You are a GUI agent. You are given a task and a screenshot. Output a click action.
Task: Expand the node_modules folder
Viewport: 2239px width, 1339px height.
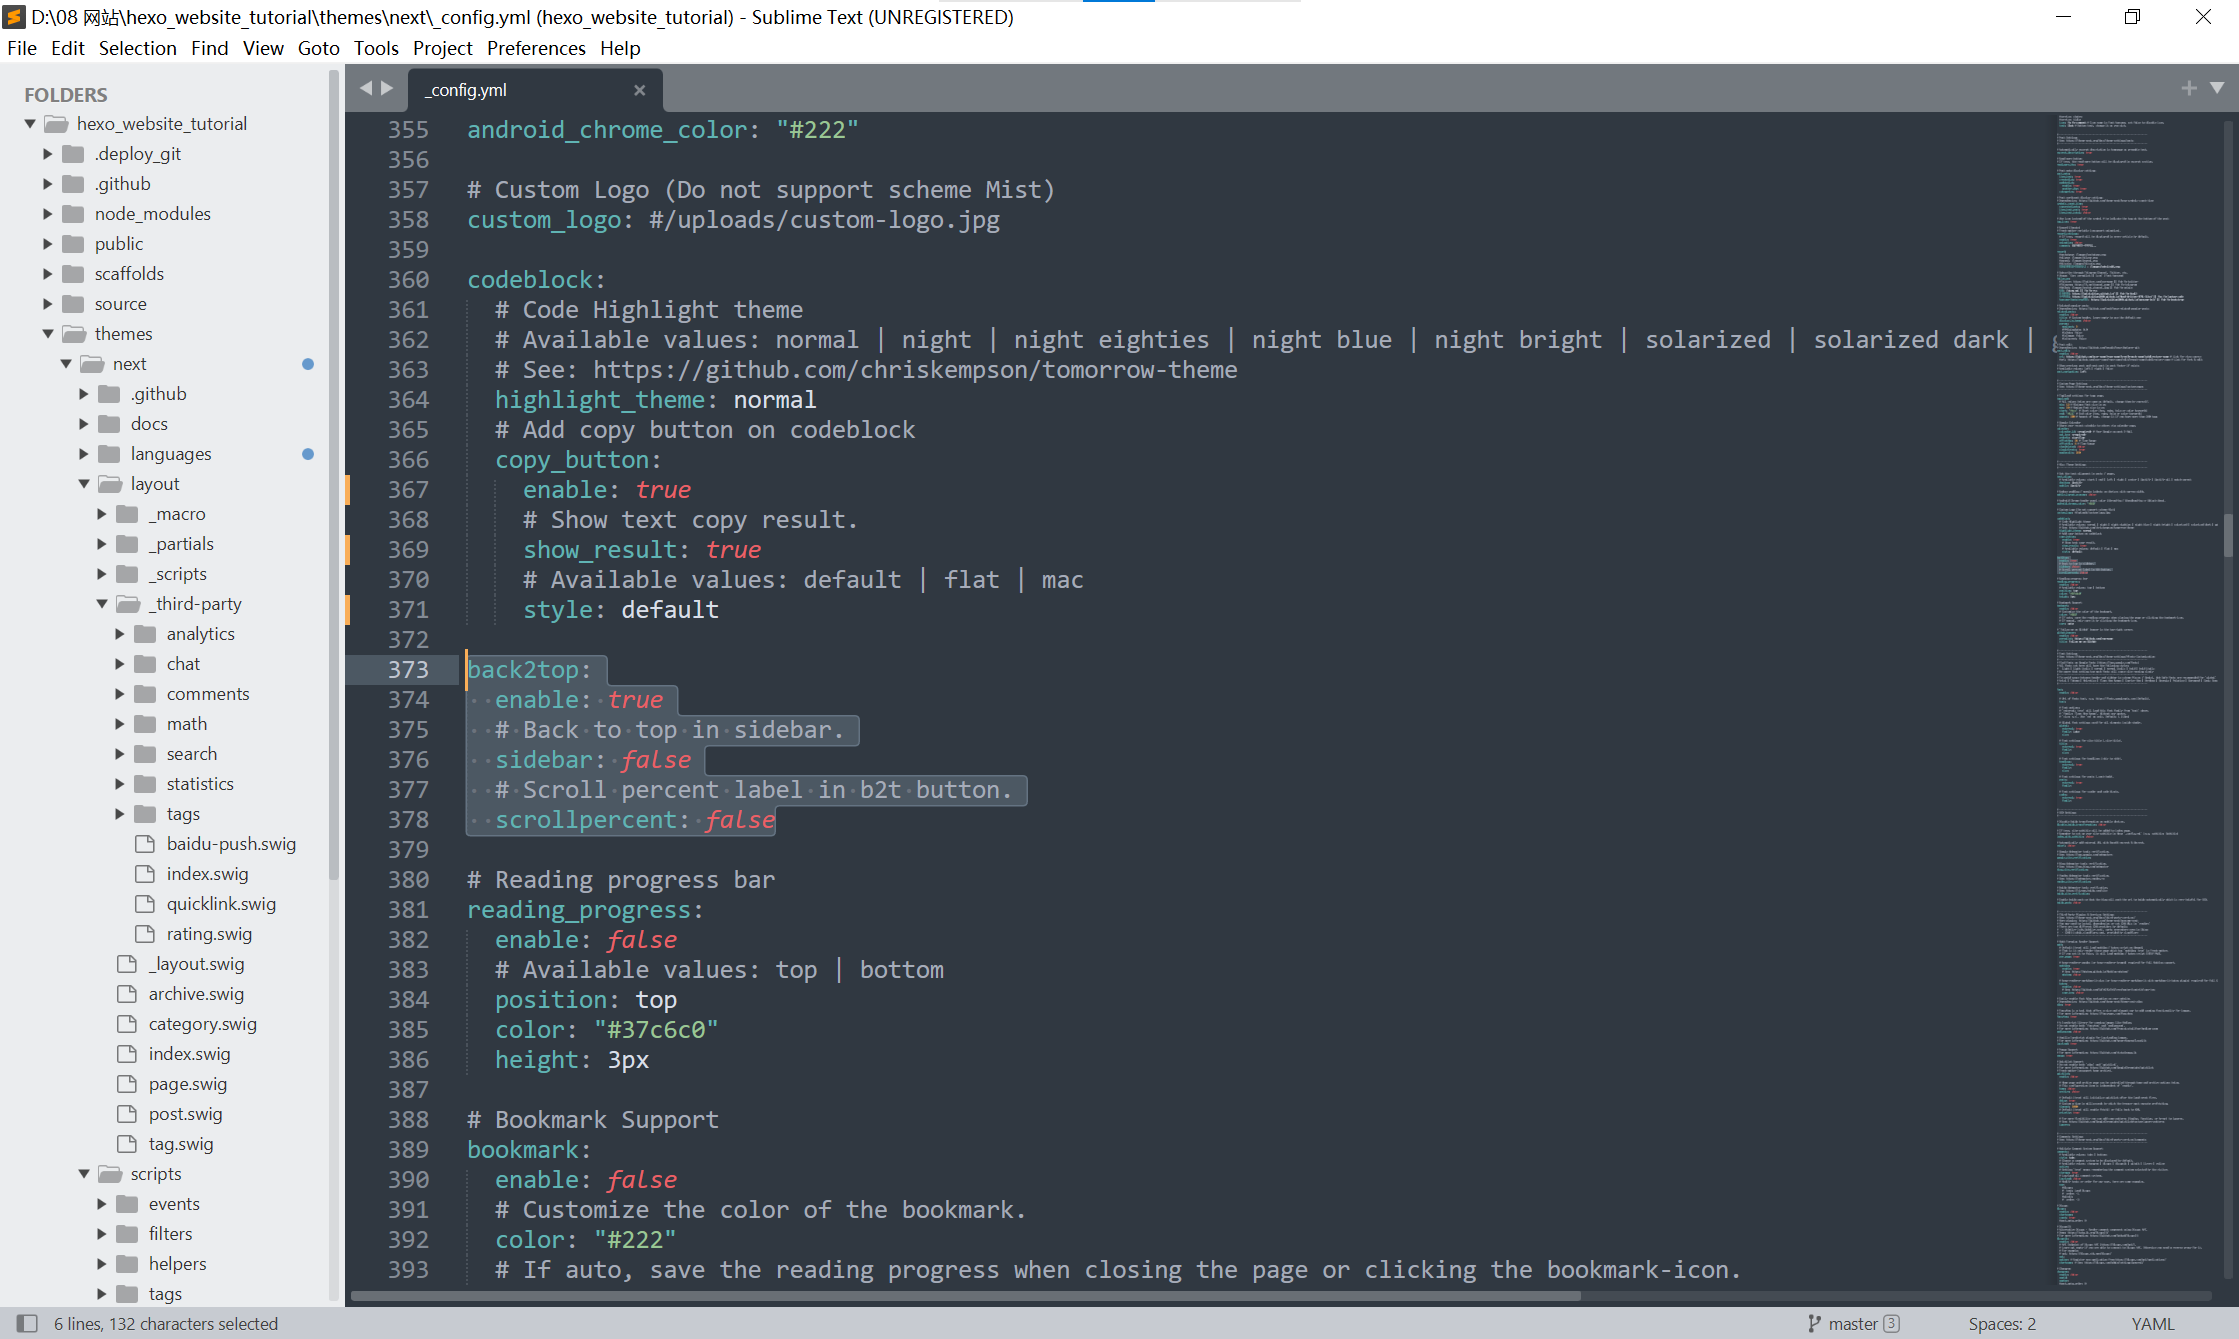48,213
